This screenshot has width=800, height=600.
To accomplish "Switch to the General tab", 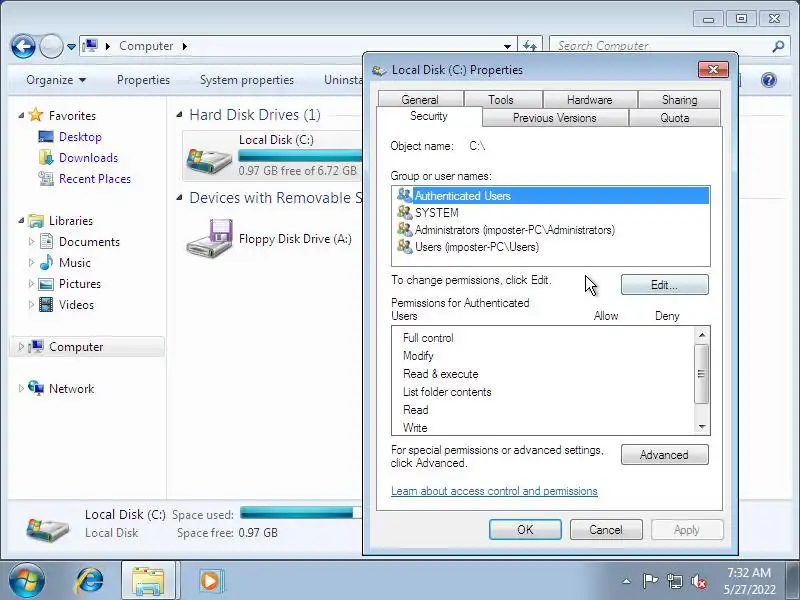I will [x=420, y=99].
